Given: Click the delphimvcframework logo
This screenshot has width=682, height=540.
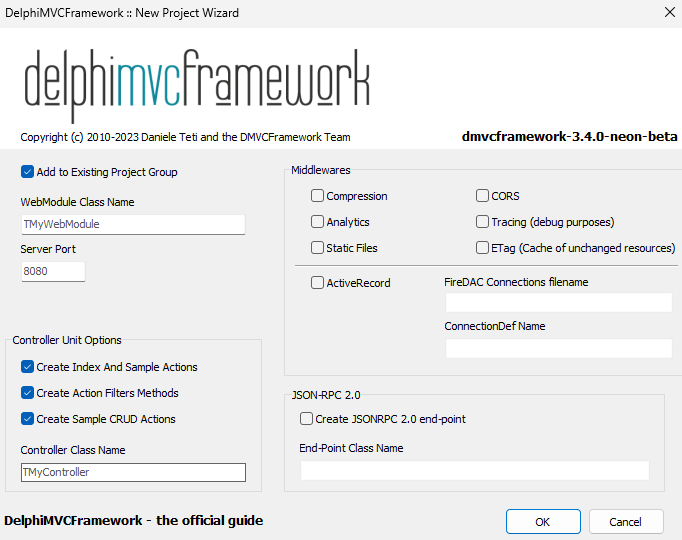Looking at the screenshot, I should point(197,85).
